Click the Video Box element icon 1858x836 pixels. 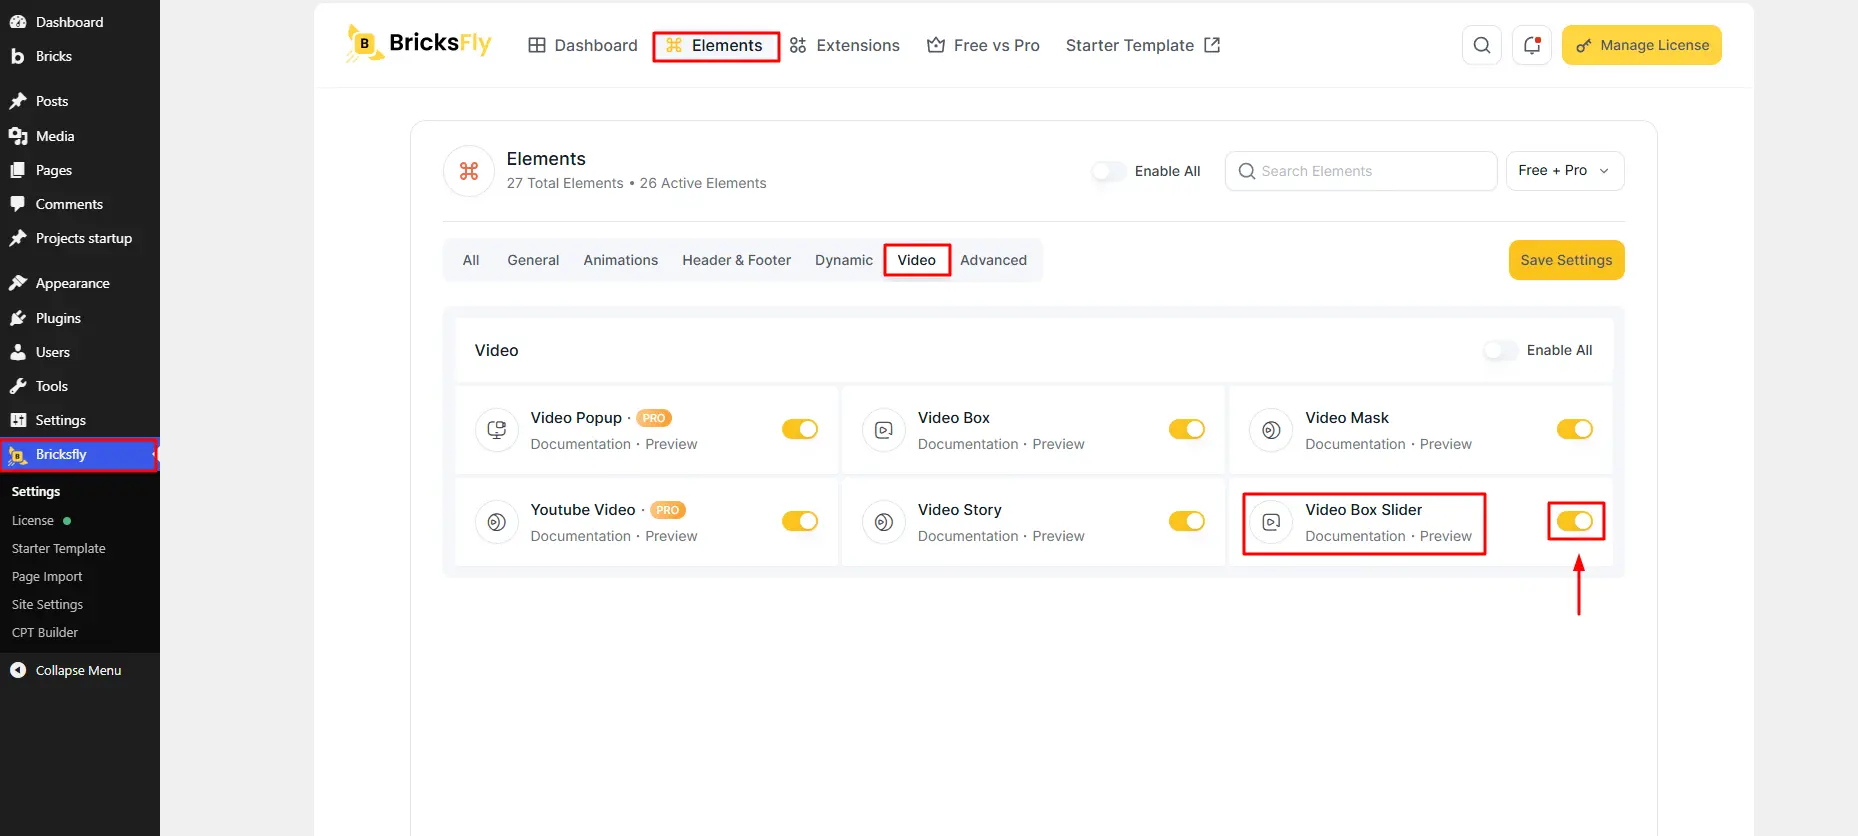pyautogui.click(x=884, y=430)
